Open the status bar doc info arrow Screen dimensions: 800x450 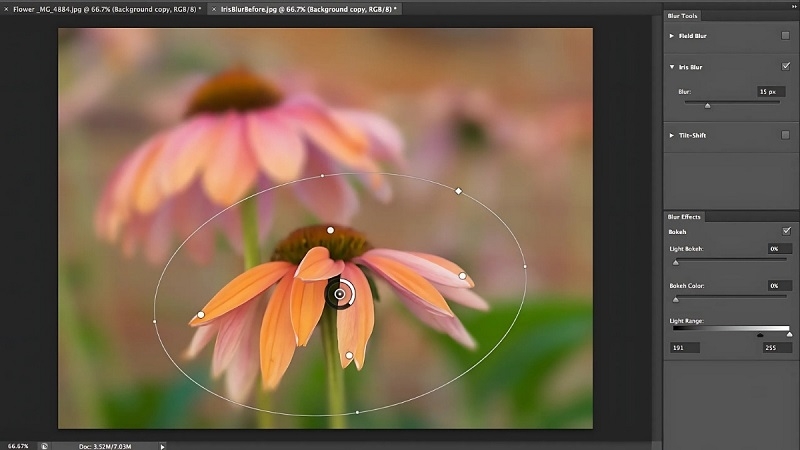click(x=162, y=445)
